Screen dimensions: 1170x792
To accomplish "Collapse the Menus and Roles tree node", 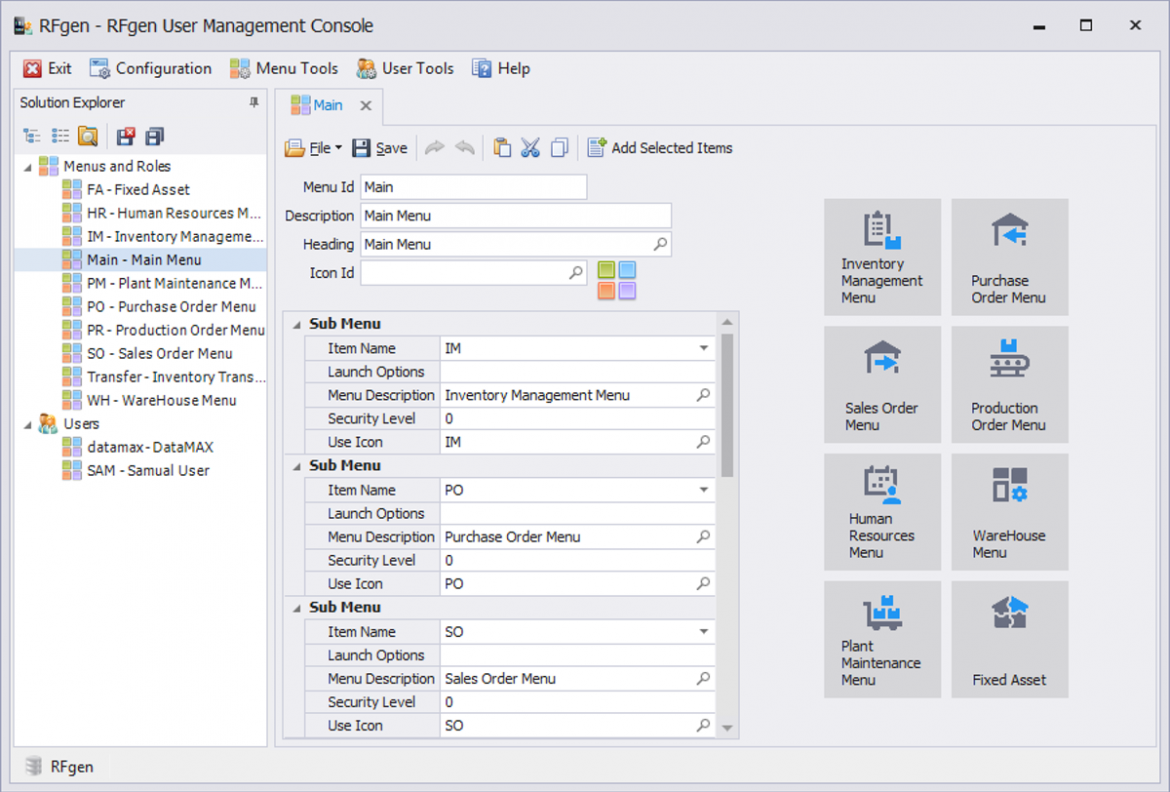I will point(27,167).
